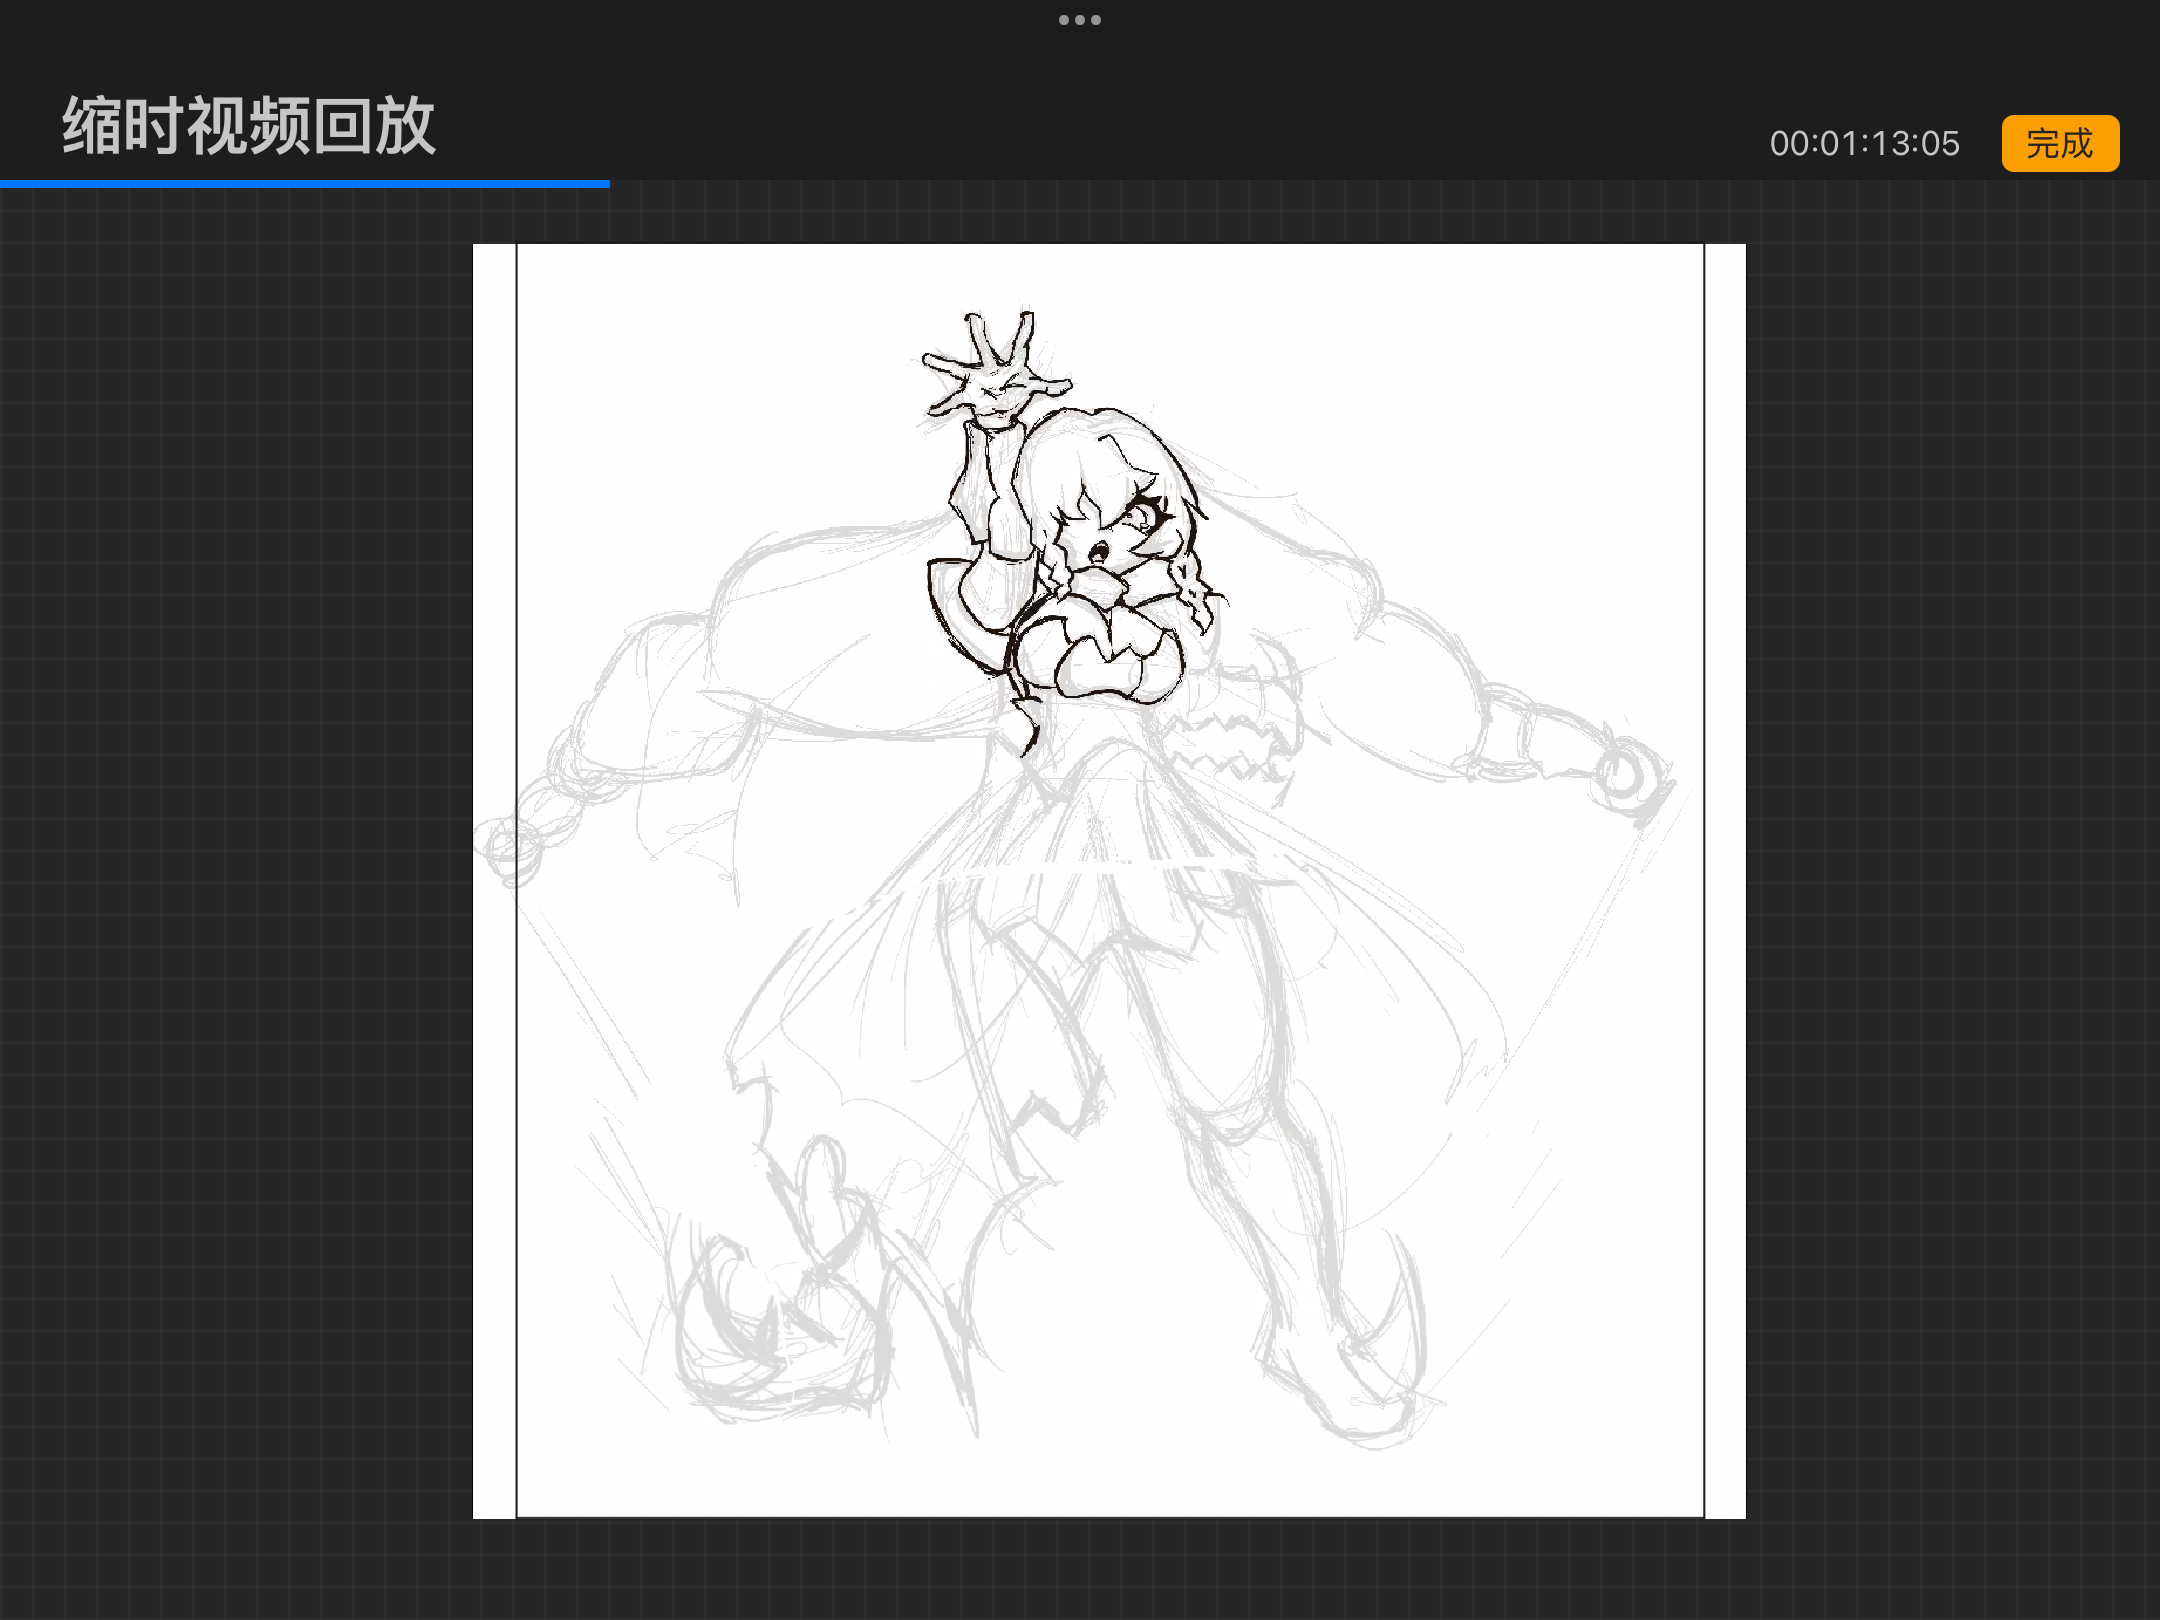
Task: Click the 缩时视频回放 title text
Action: [x=249, y=127]
